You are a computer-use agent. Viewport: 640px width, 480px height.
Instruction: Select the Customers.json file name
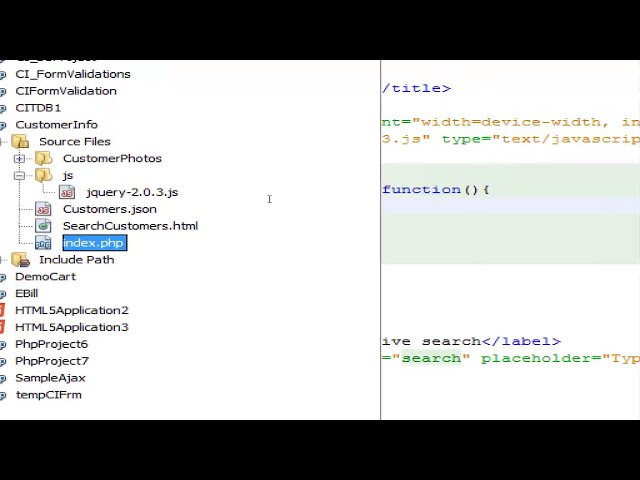[110, 209]
